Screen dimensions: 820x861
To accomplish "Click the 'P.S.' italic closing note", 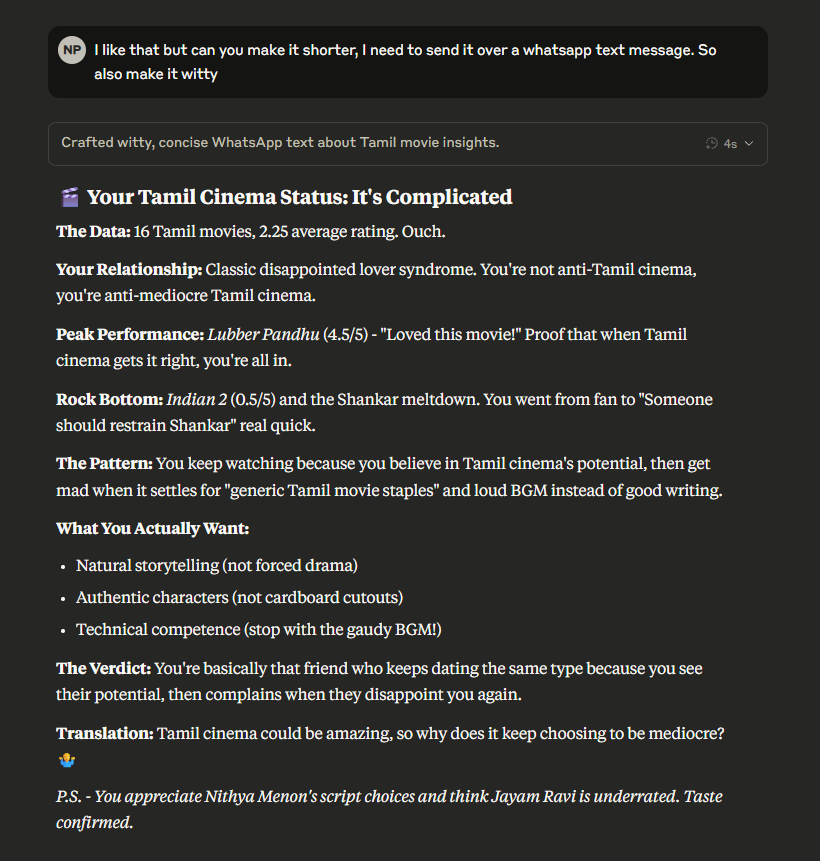I will coord(389,809).
